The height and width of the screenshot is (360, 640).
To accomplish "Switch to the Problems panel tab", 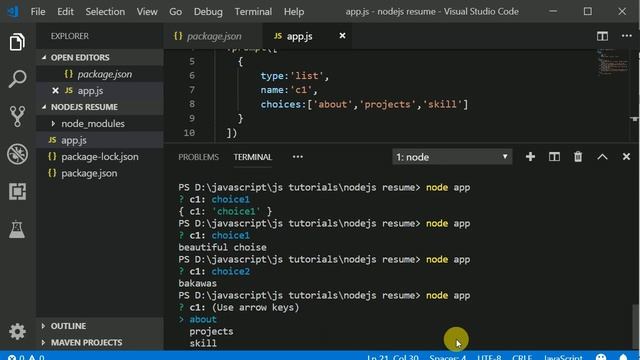I will 198,157.
